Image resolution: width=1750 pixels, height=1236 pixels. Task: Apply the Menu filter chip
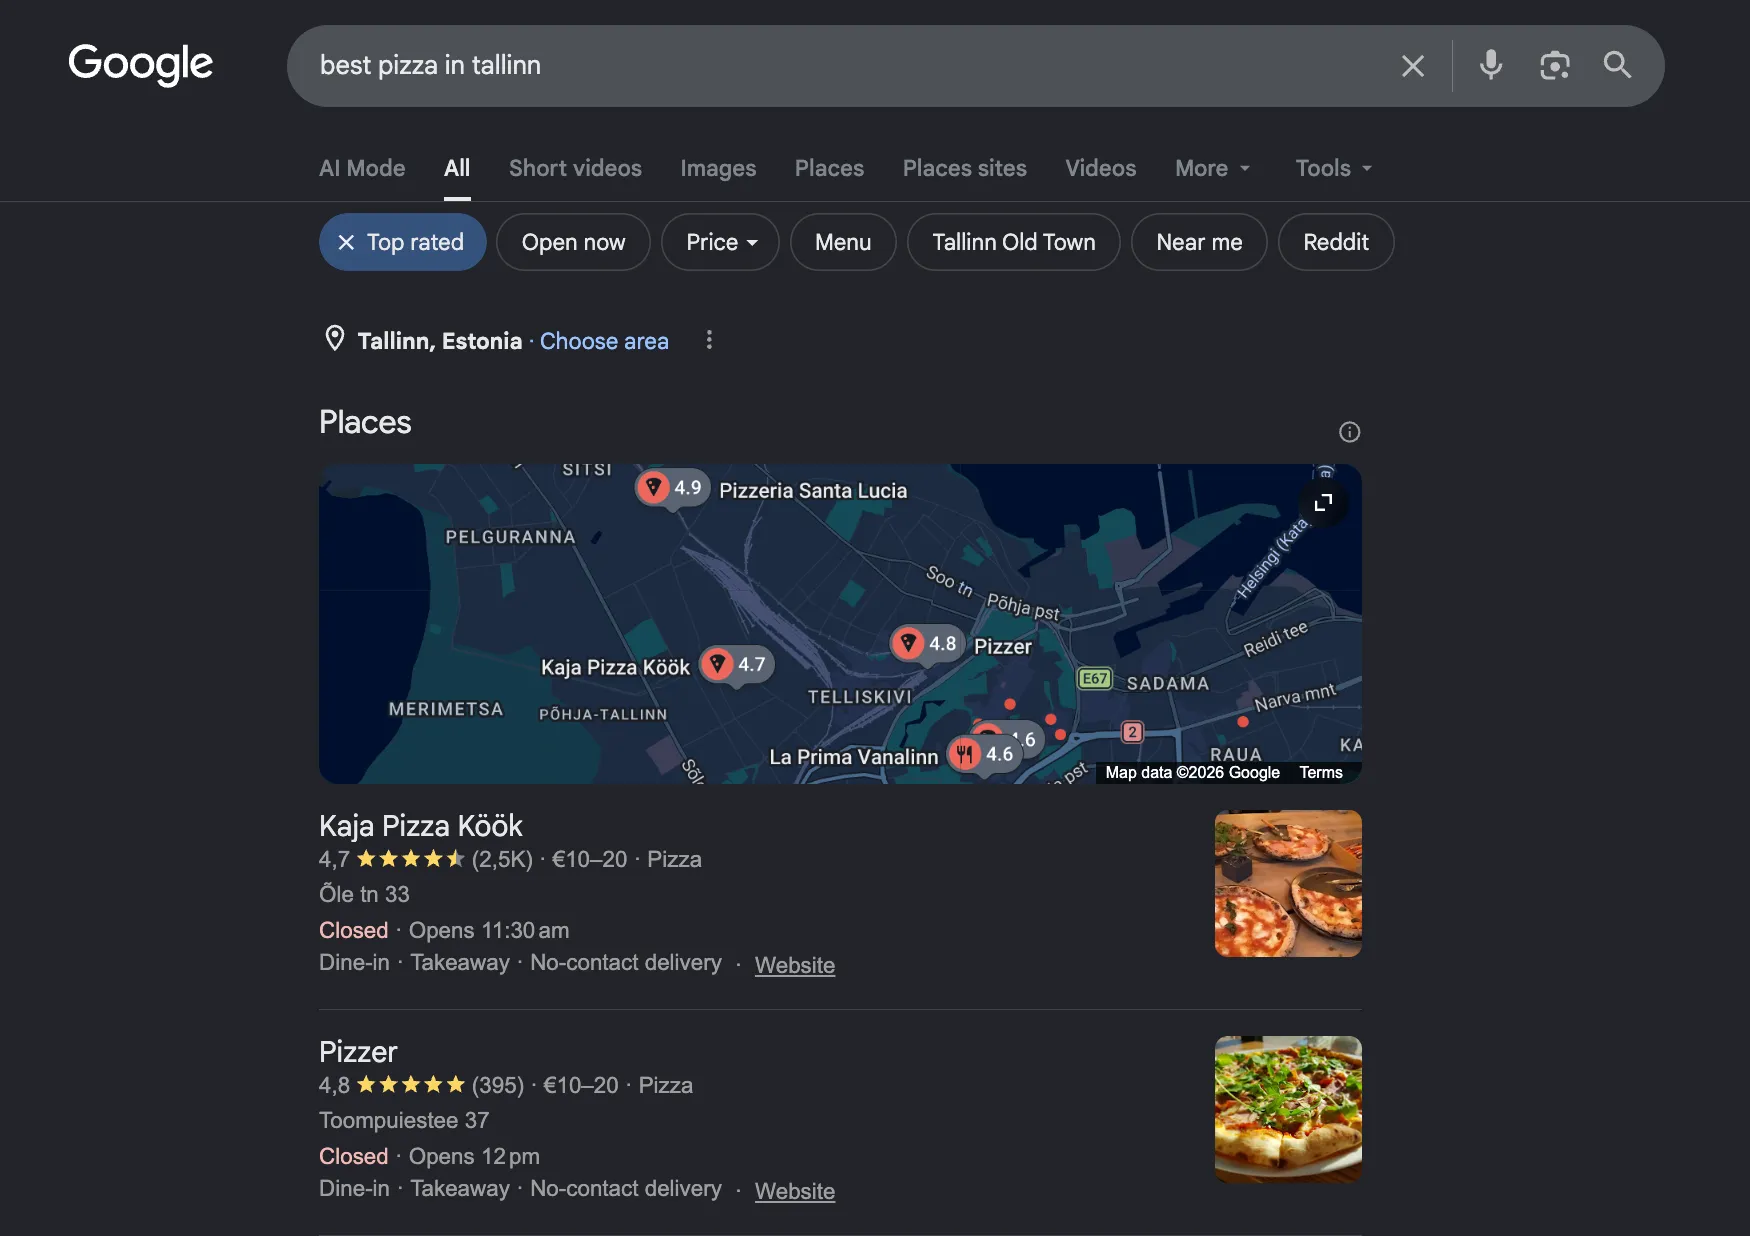coord(843,242)
